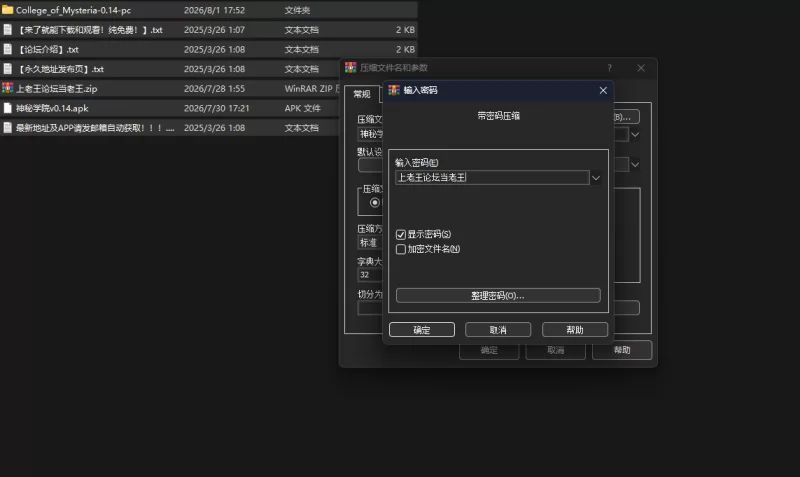
Task: Click the 切分为分卷 size field
Action: (370, 308)
